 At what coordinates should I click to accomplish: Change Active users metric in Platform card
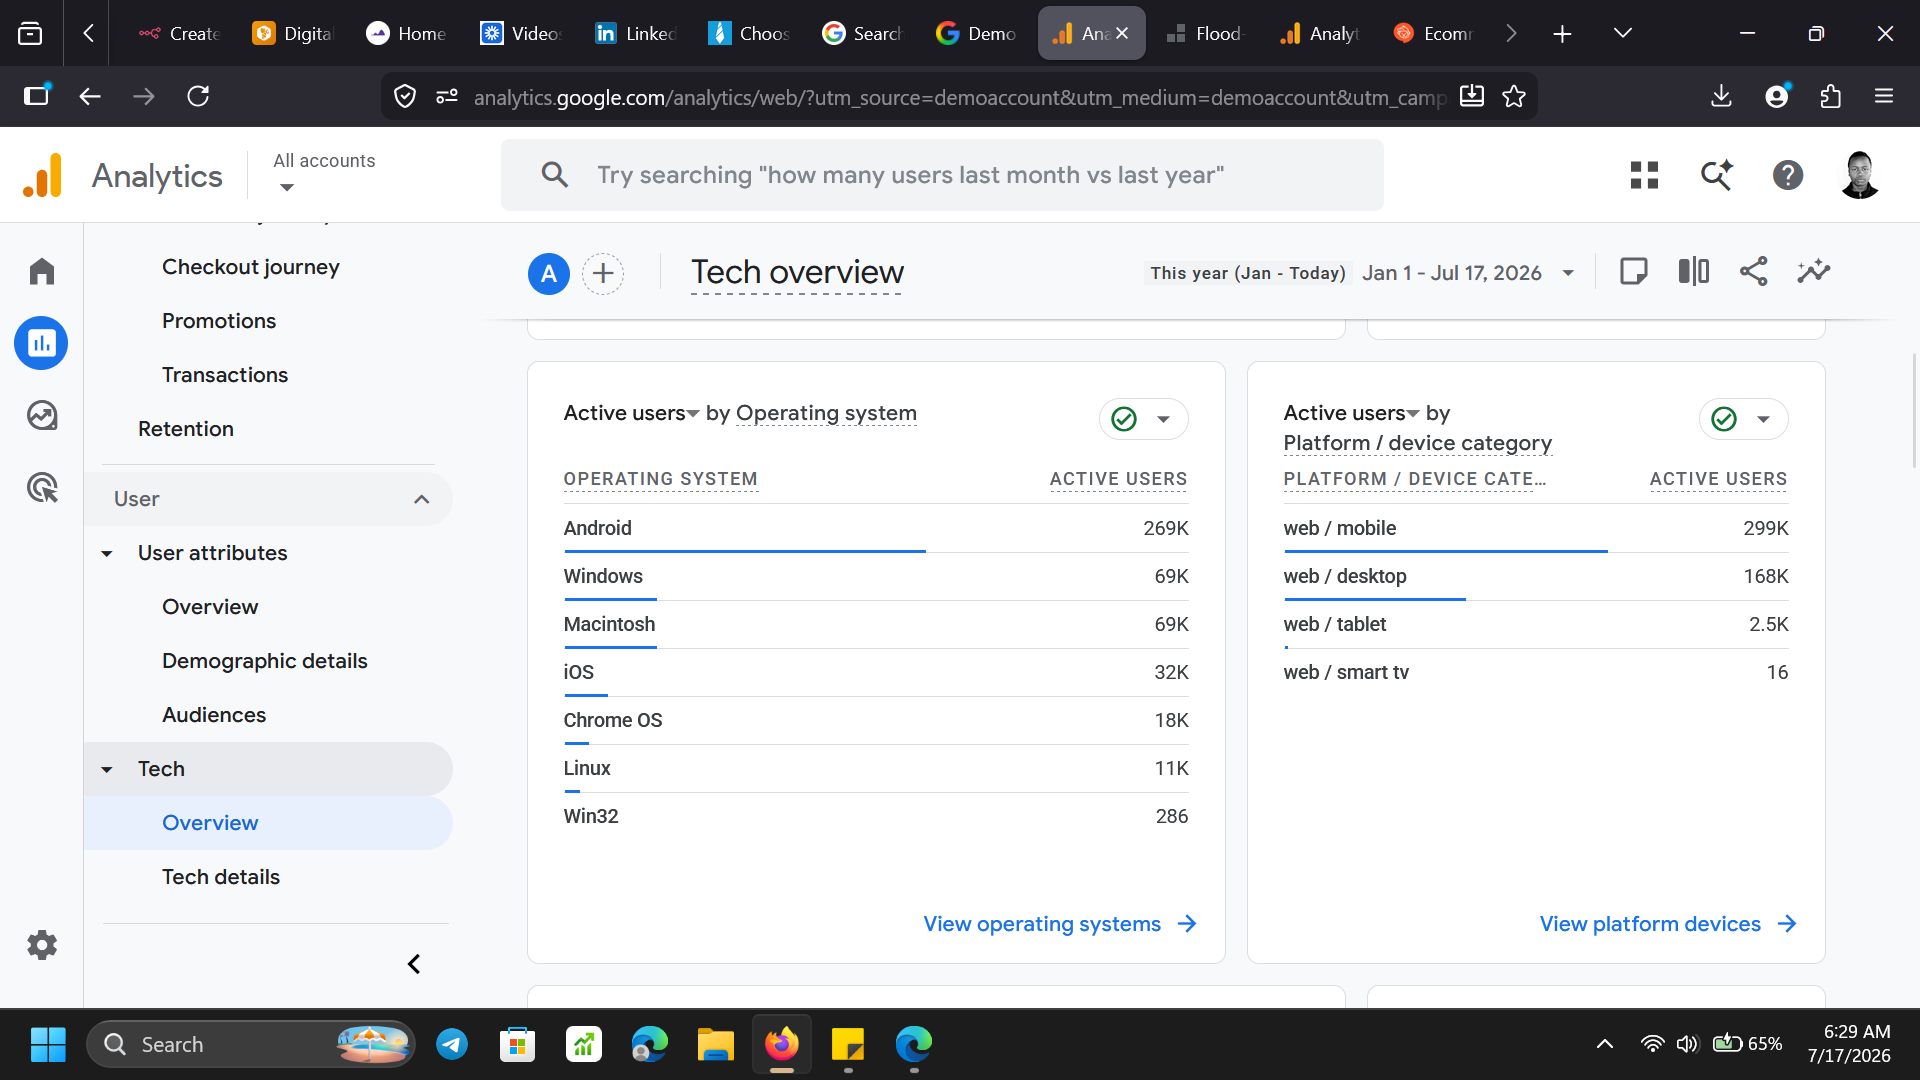pyautogui.click(x=1352, y=413)
